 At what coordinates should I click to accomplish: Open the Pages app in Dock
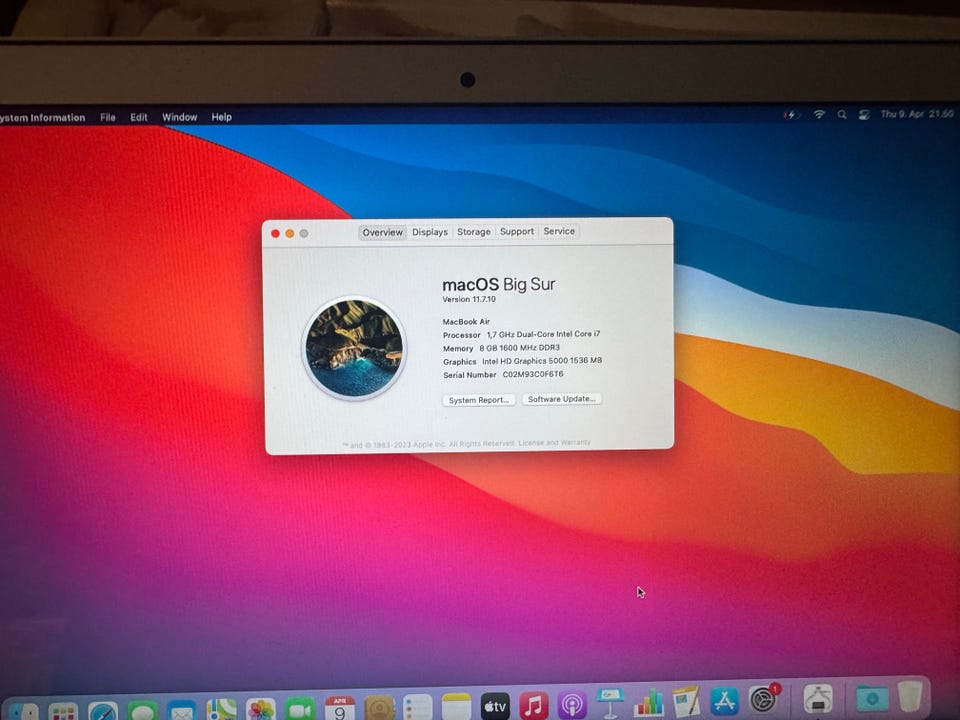[x=686, y=701]
